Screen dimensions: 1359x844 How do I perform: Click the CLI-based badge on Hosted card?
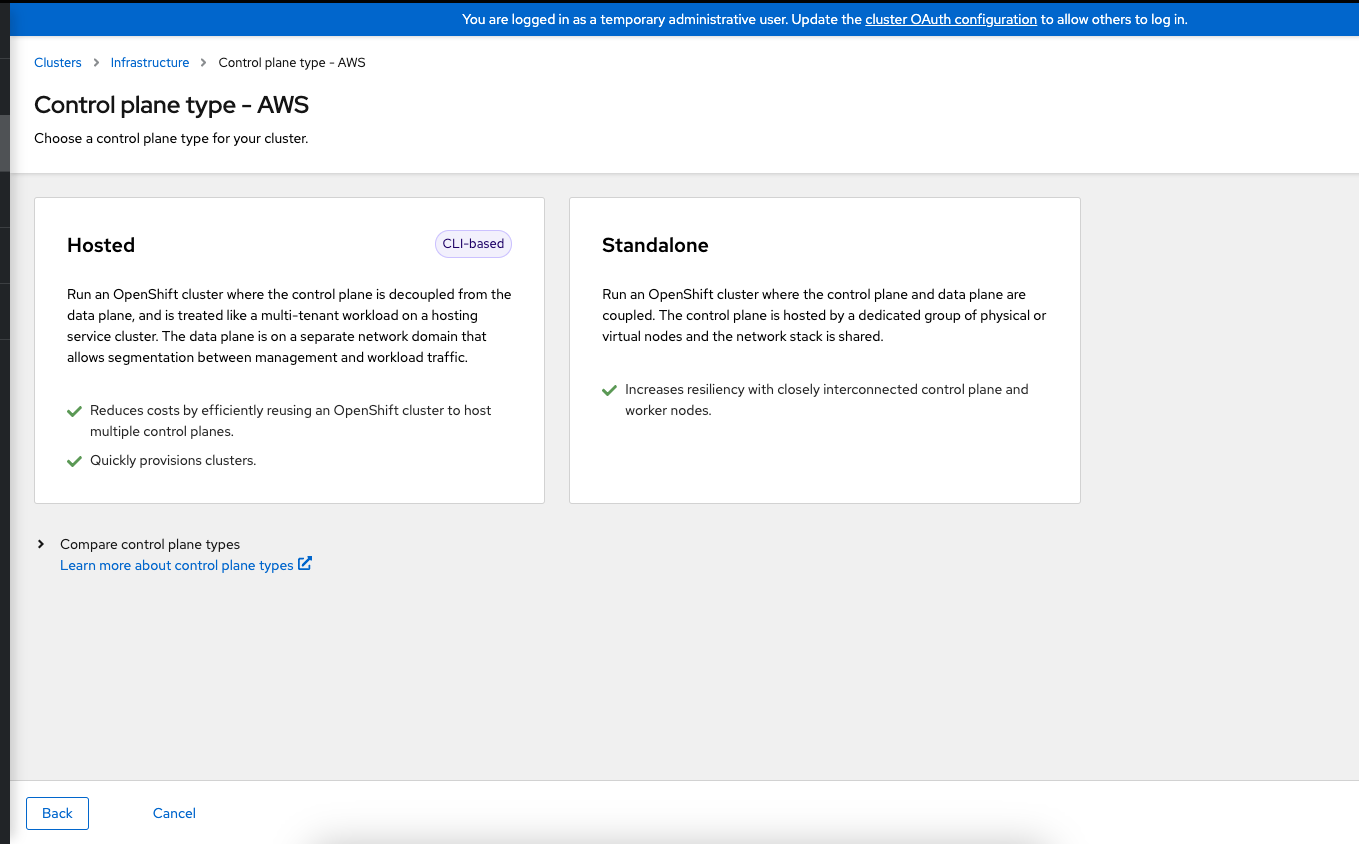[473, 244]
